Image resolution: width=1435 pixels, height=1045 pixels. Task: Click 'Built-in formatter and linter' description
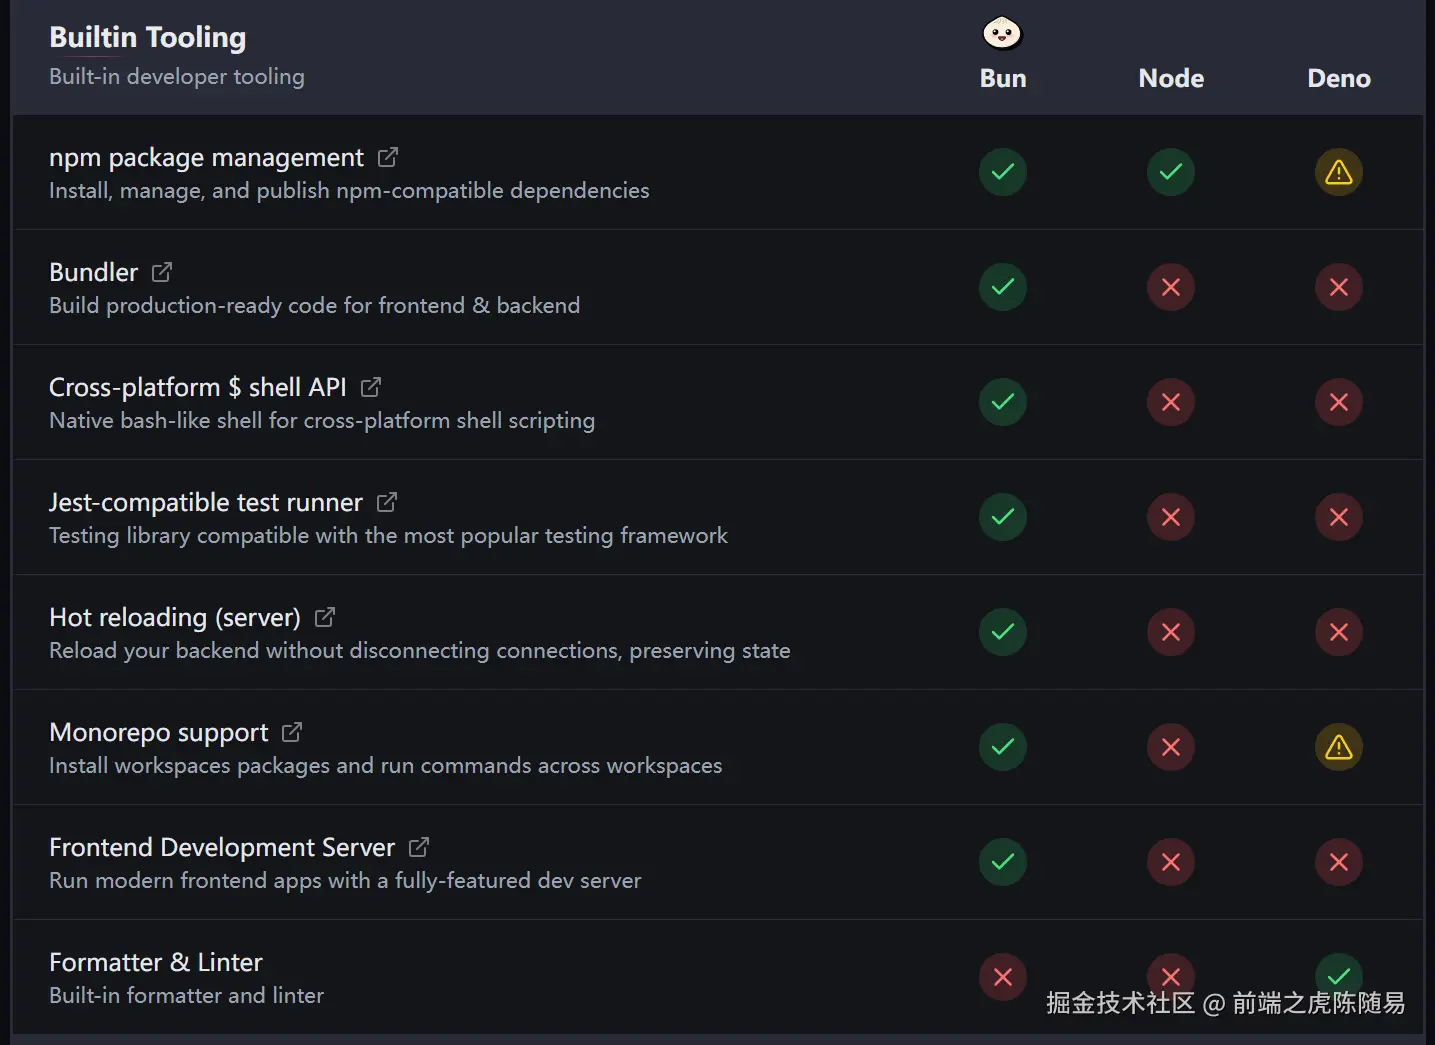coord(186,995)
